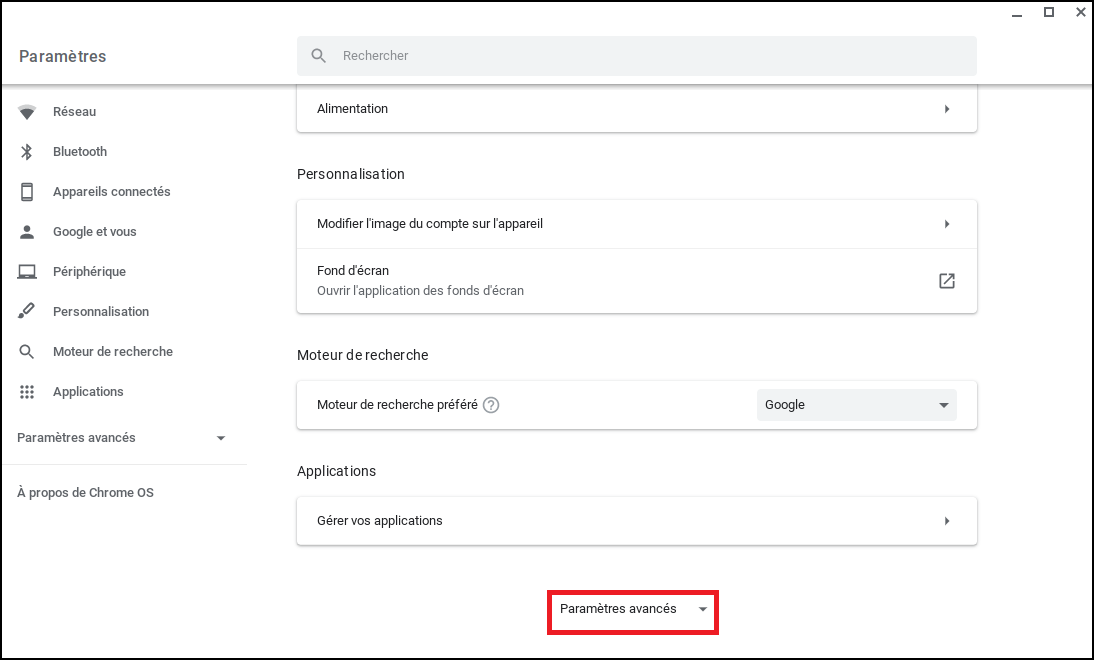Open Gérer vos applications

pos(636,521)
